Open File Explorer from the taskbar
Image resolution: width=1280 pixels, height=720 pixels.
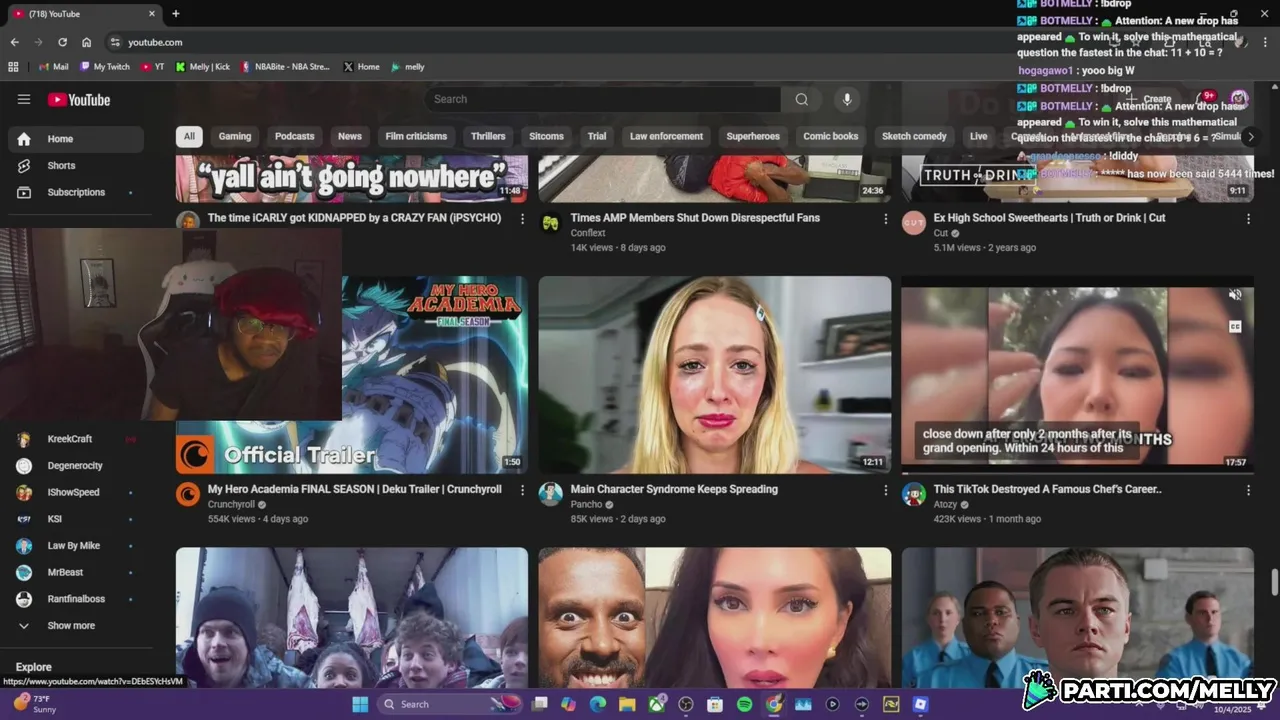(627, 704)
